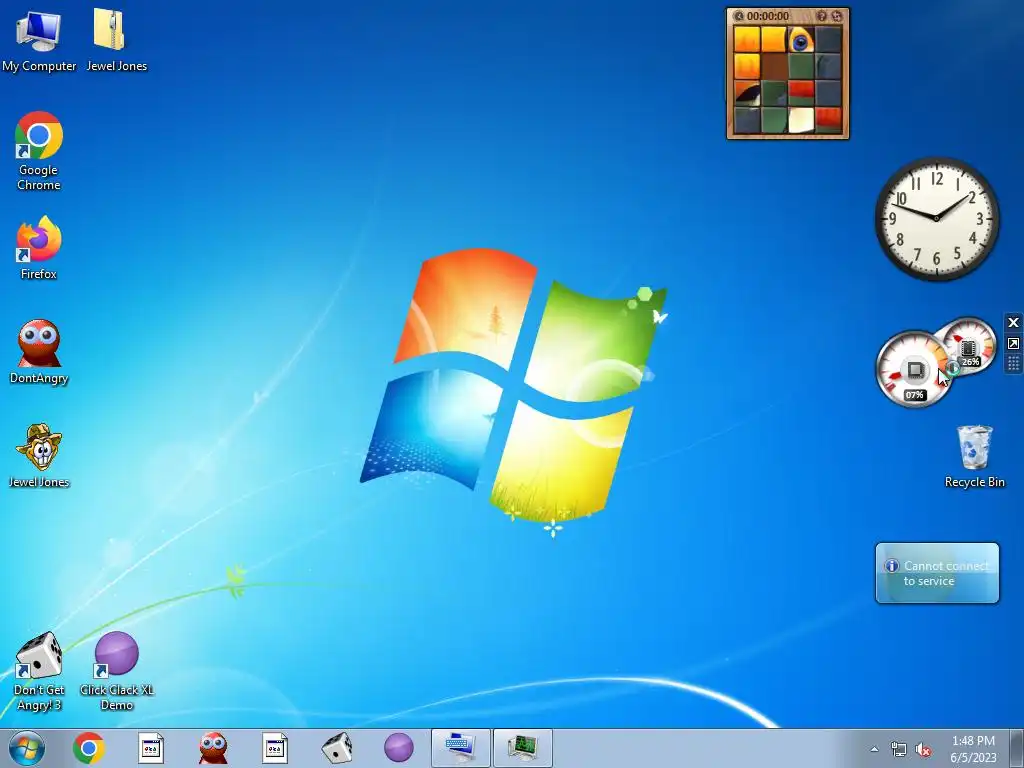Click the puzzle gadget solve/shuffle icon
This screenshot has width=1024, height=768.
click(837, 16)
